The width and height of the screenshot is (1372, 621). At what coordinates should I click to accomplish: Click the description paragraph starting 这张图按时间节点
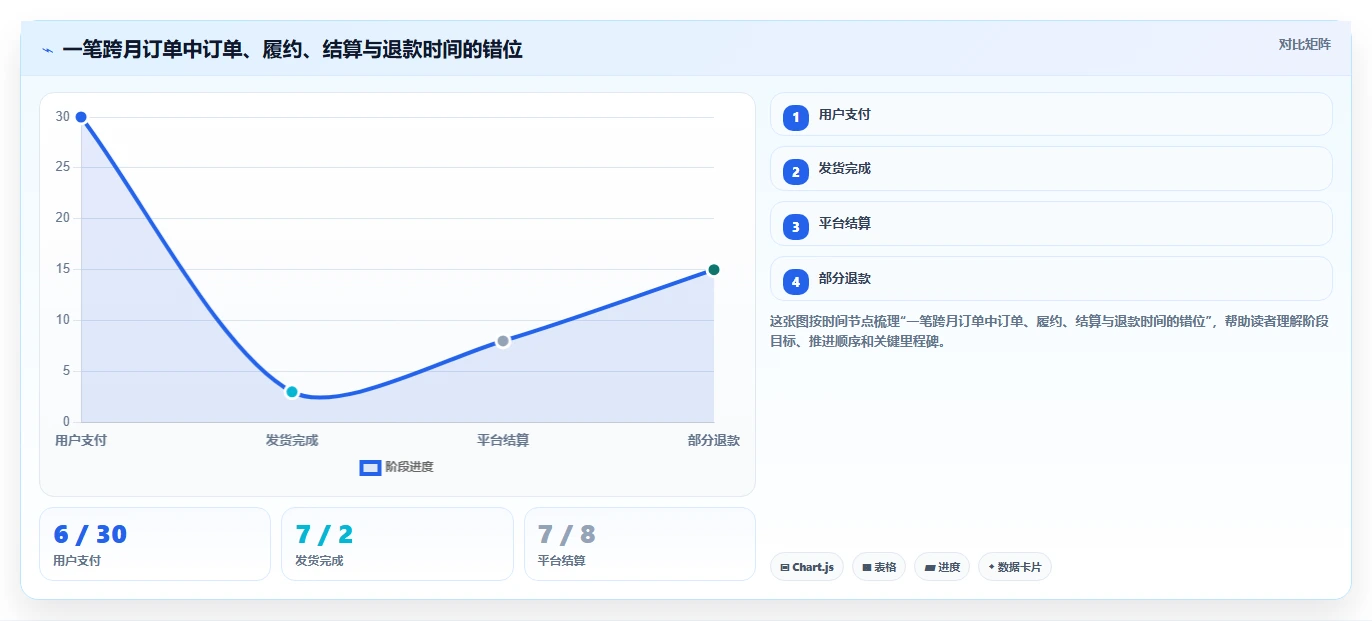tap(1049, 331)
